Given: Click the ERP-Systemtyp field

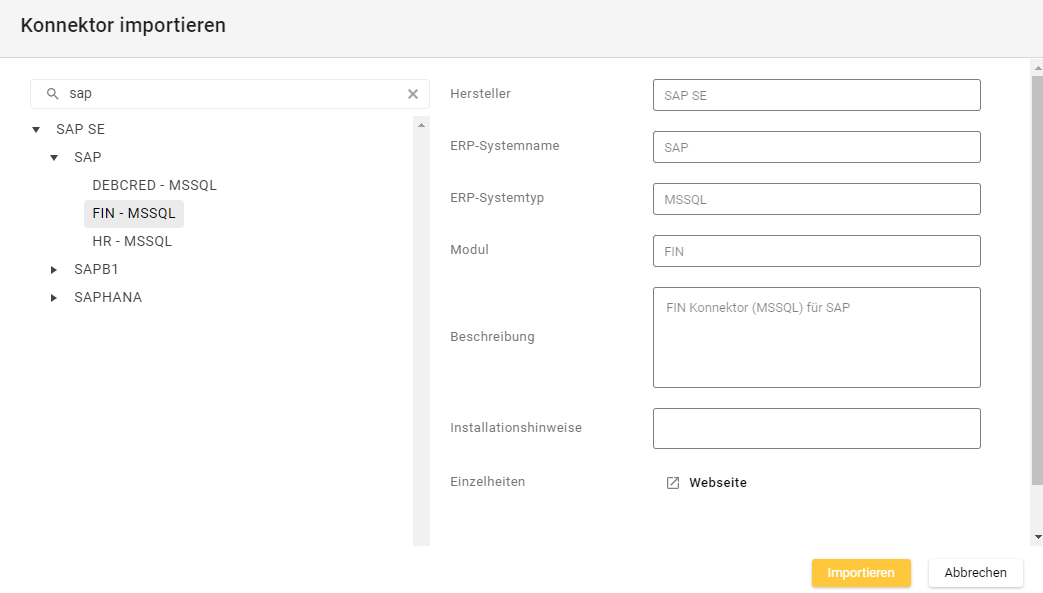Looking at the screenshot, I should point(816,199).
